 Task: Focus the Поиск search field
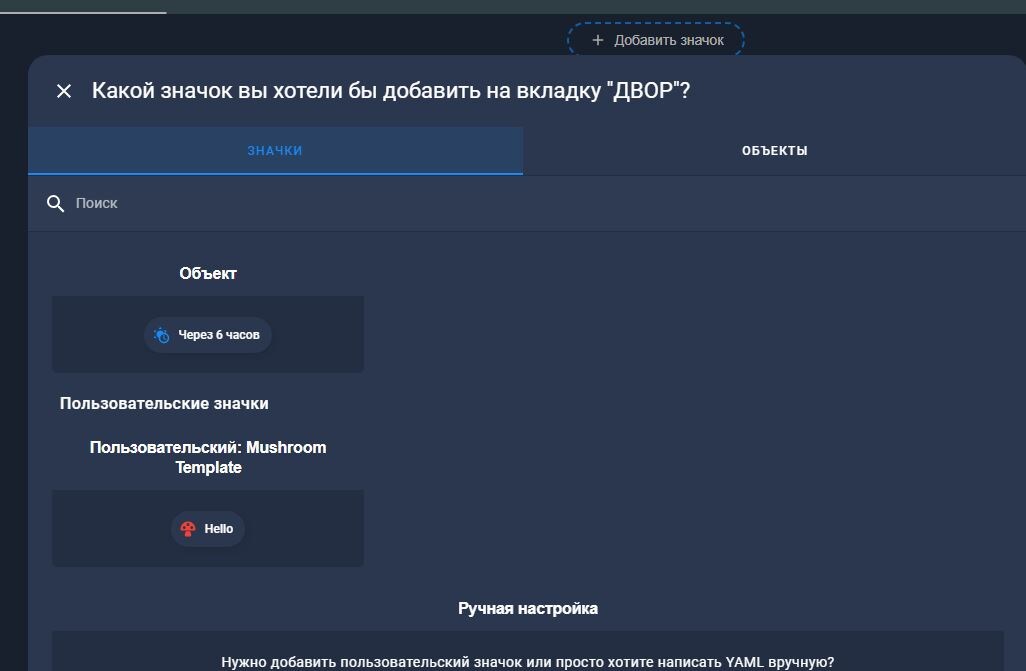(527, 203)
